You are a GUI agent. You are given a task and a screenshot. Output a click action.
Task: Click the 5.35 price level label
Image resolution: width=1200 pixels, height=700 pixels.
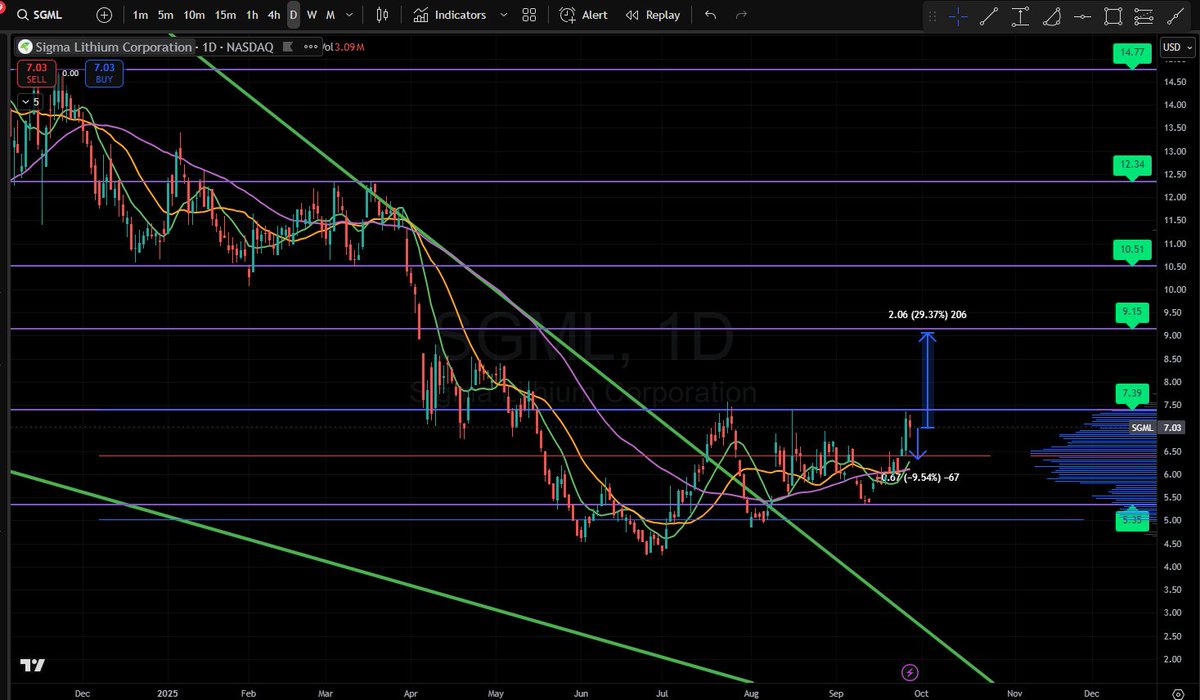[x=1132, y=521]
